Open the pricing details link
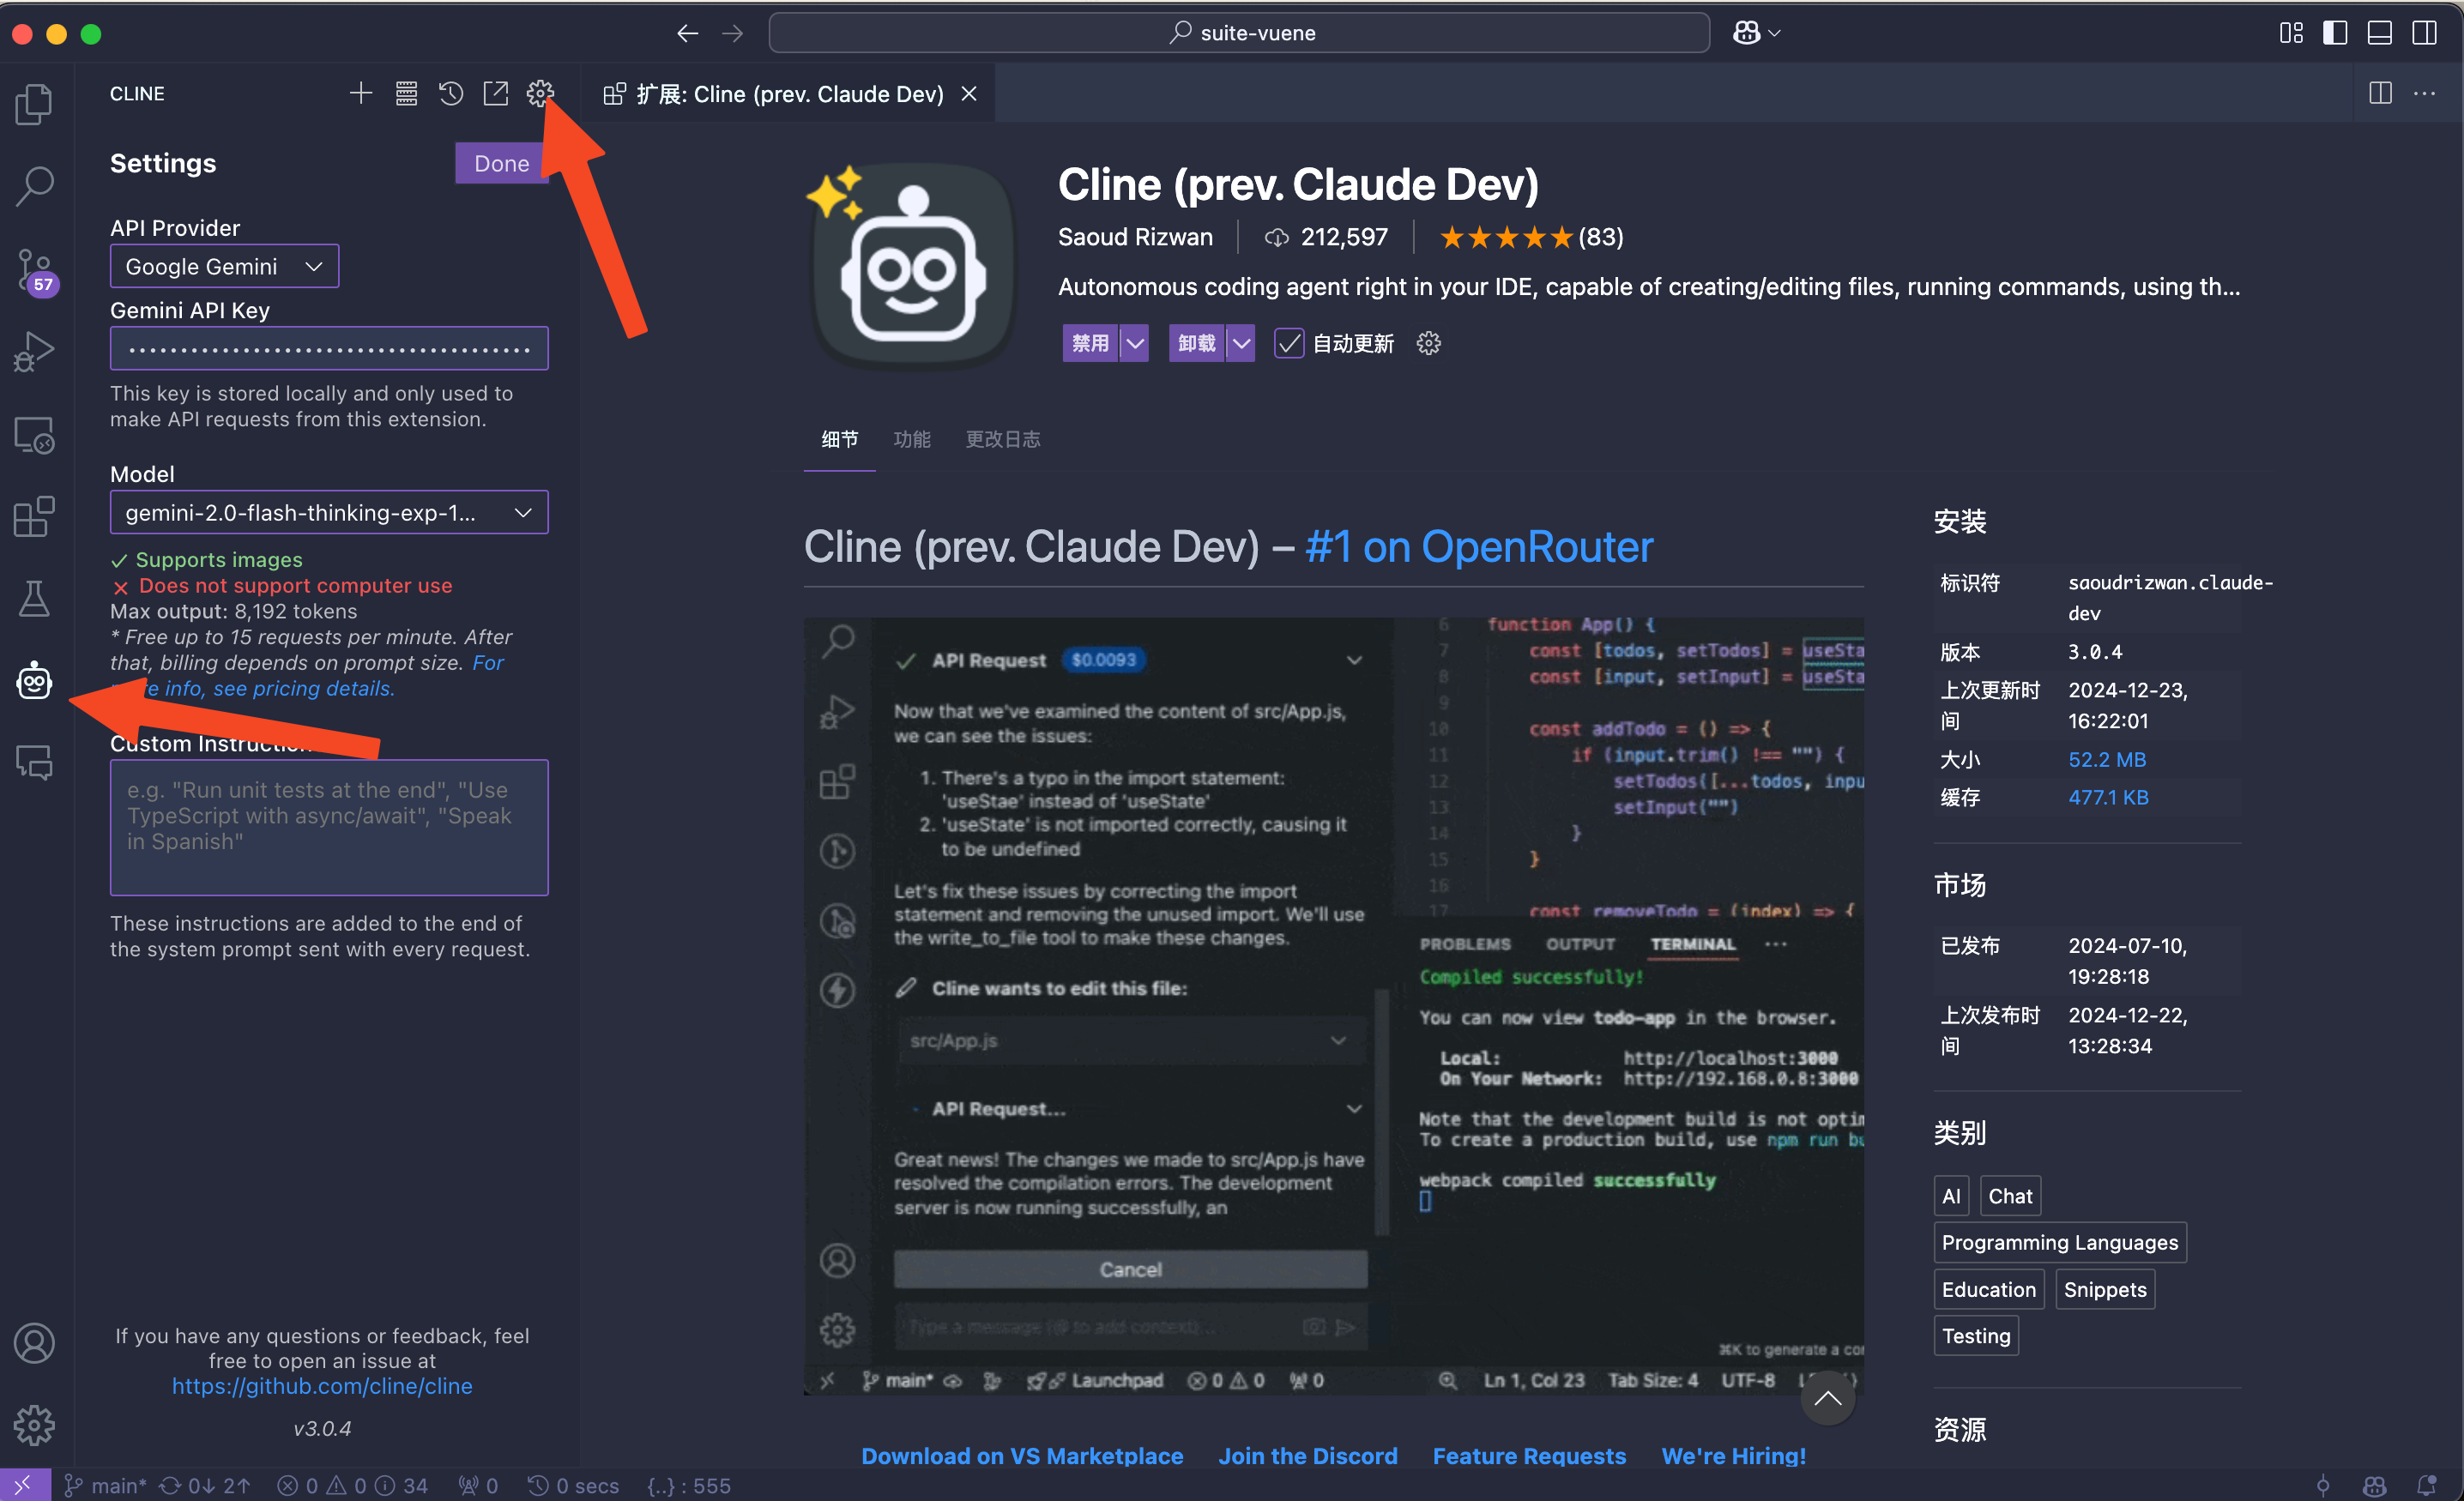Viewport: 2464px width, 1501px height. click(303, 688)
